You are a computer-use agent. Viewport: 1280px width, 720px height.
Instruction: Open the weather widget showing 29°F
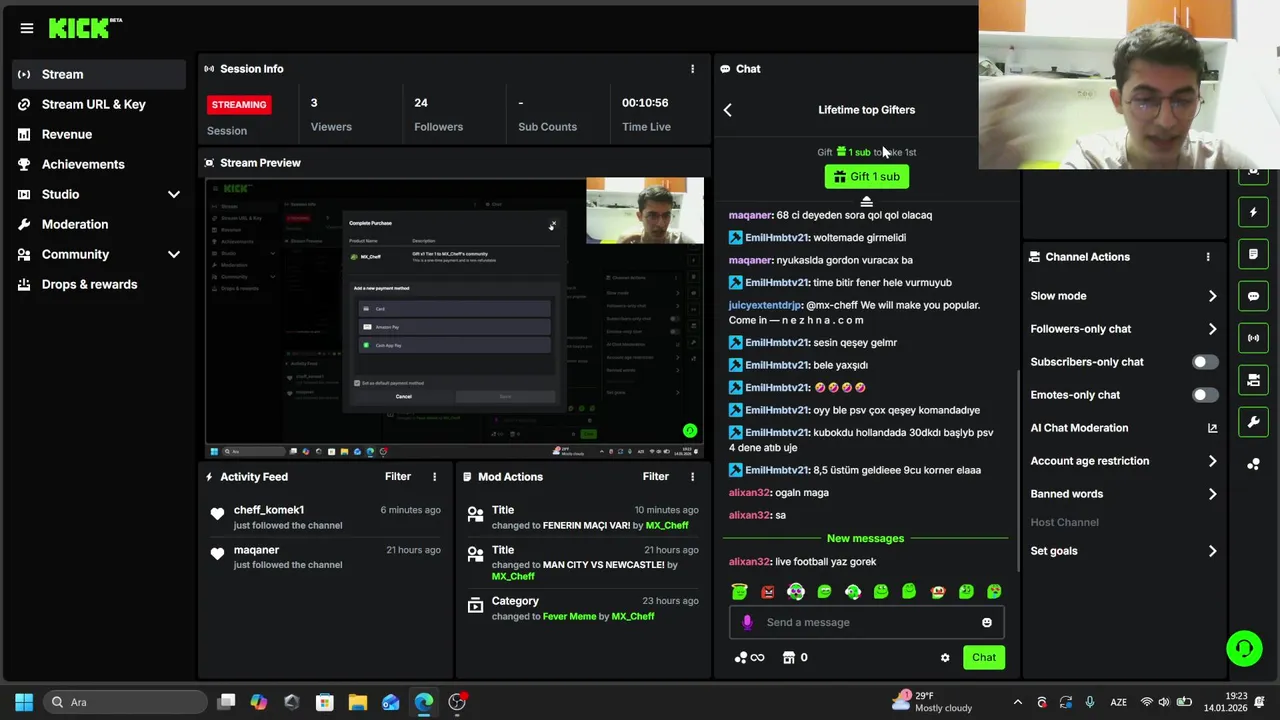tap(934, 702)
